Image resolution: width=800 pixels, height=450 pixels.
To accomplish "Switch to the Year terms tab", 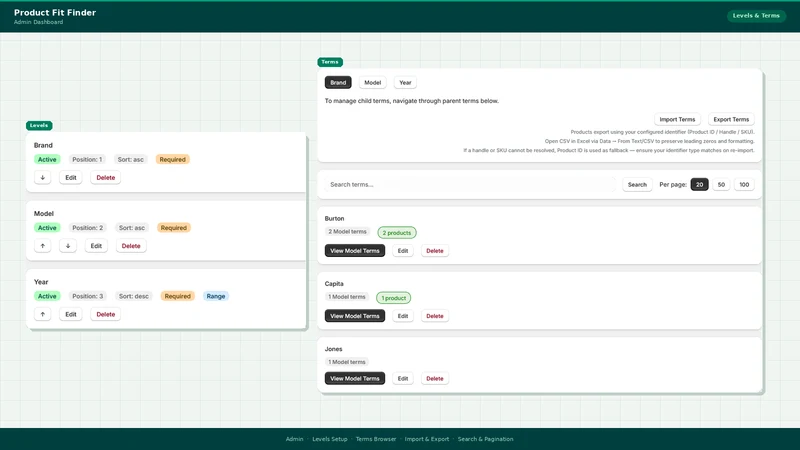I will pyautogui.click(x=405, y=83).
